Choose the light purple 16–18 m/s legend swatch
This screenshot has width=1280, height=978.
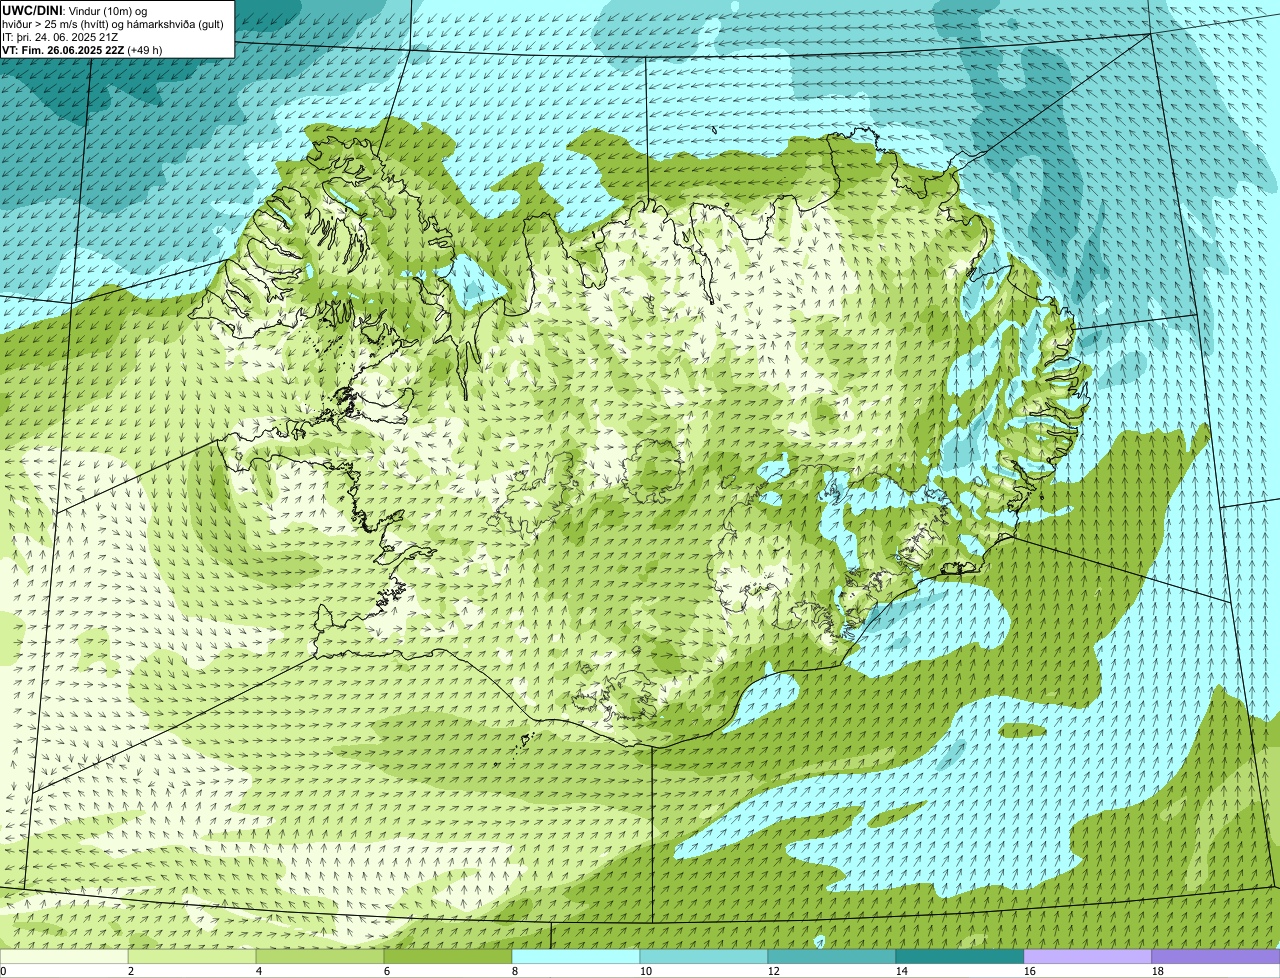coord(1088,956)
